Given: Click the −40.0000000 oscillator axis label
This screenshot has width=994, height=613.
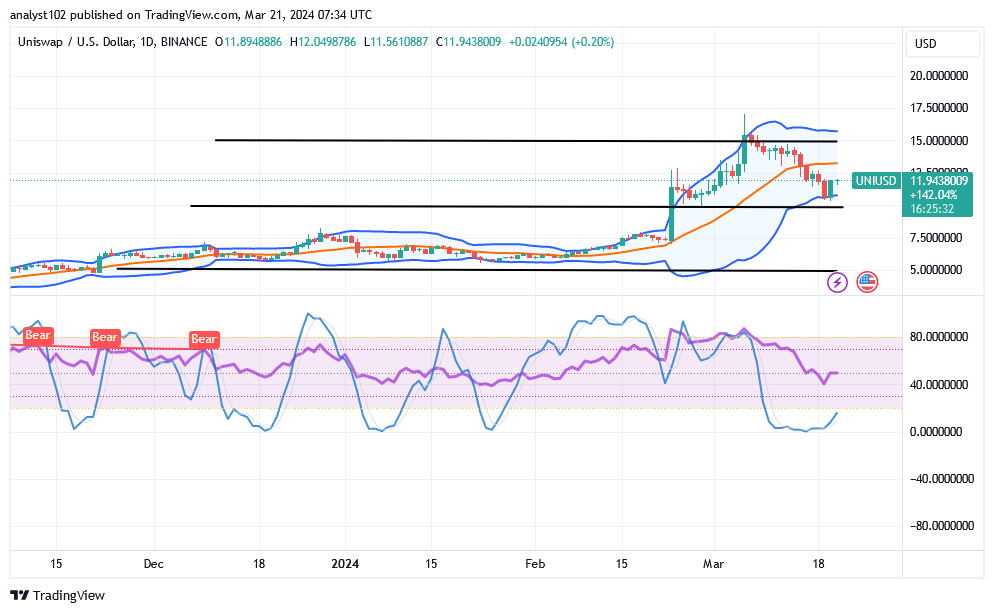Looking at the screenshot, I should pos(941,479).
